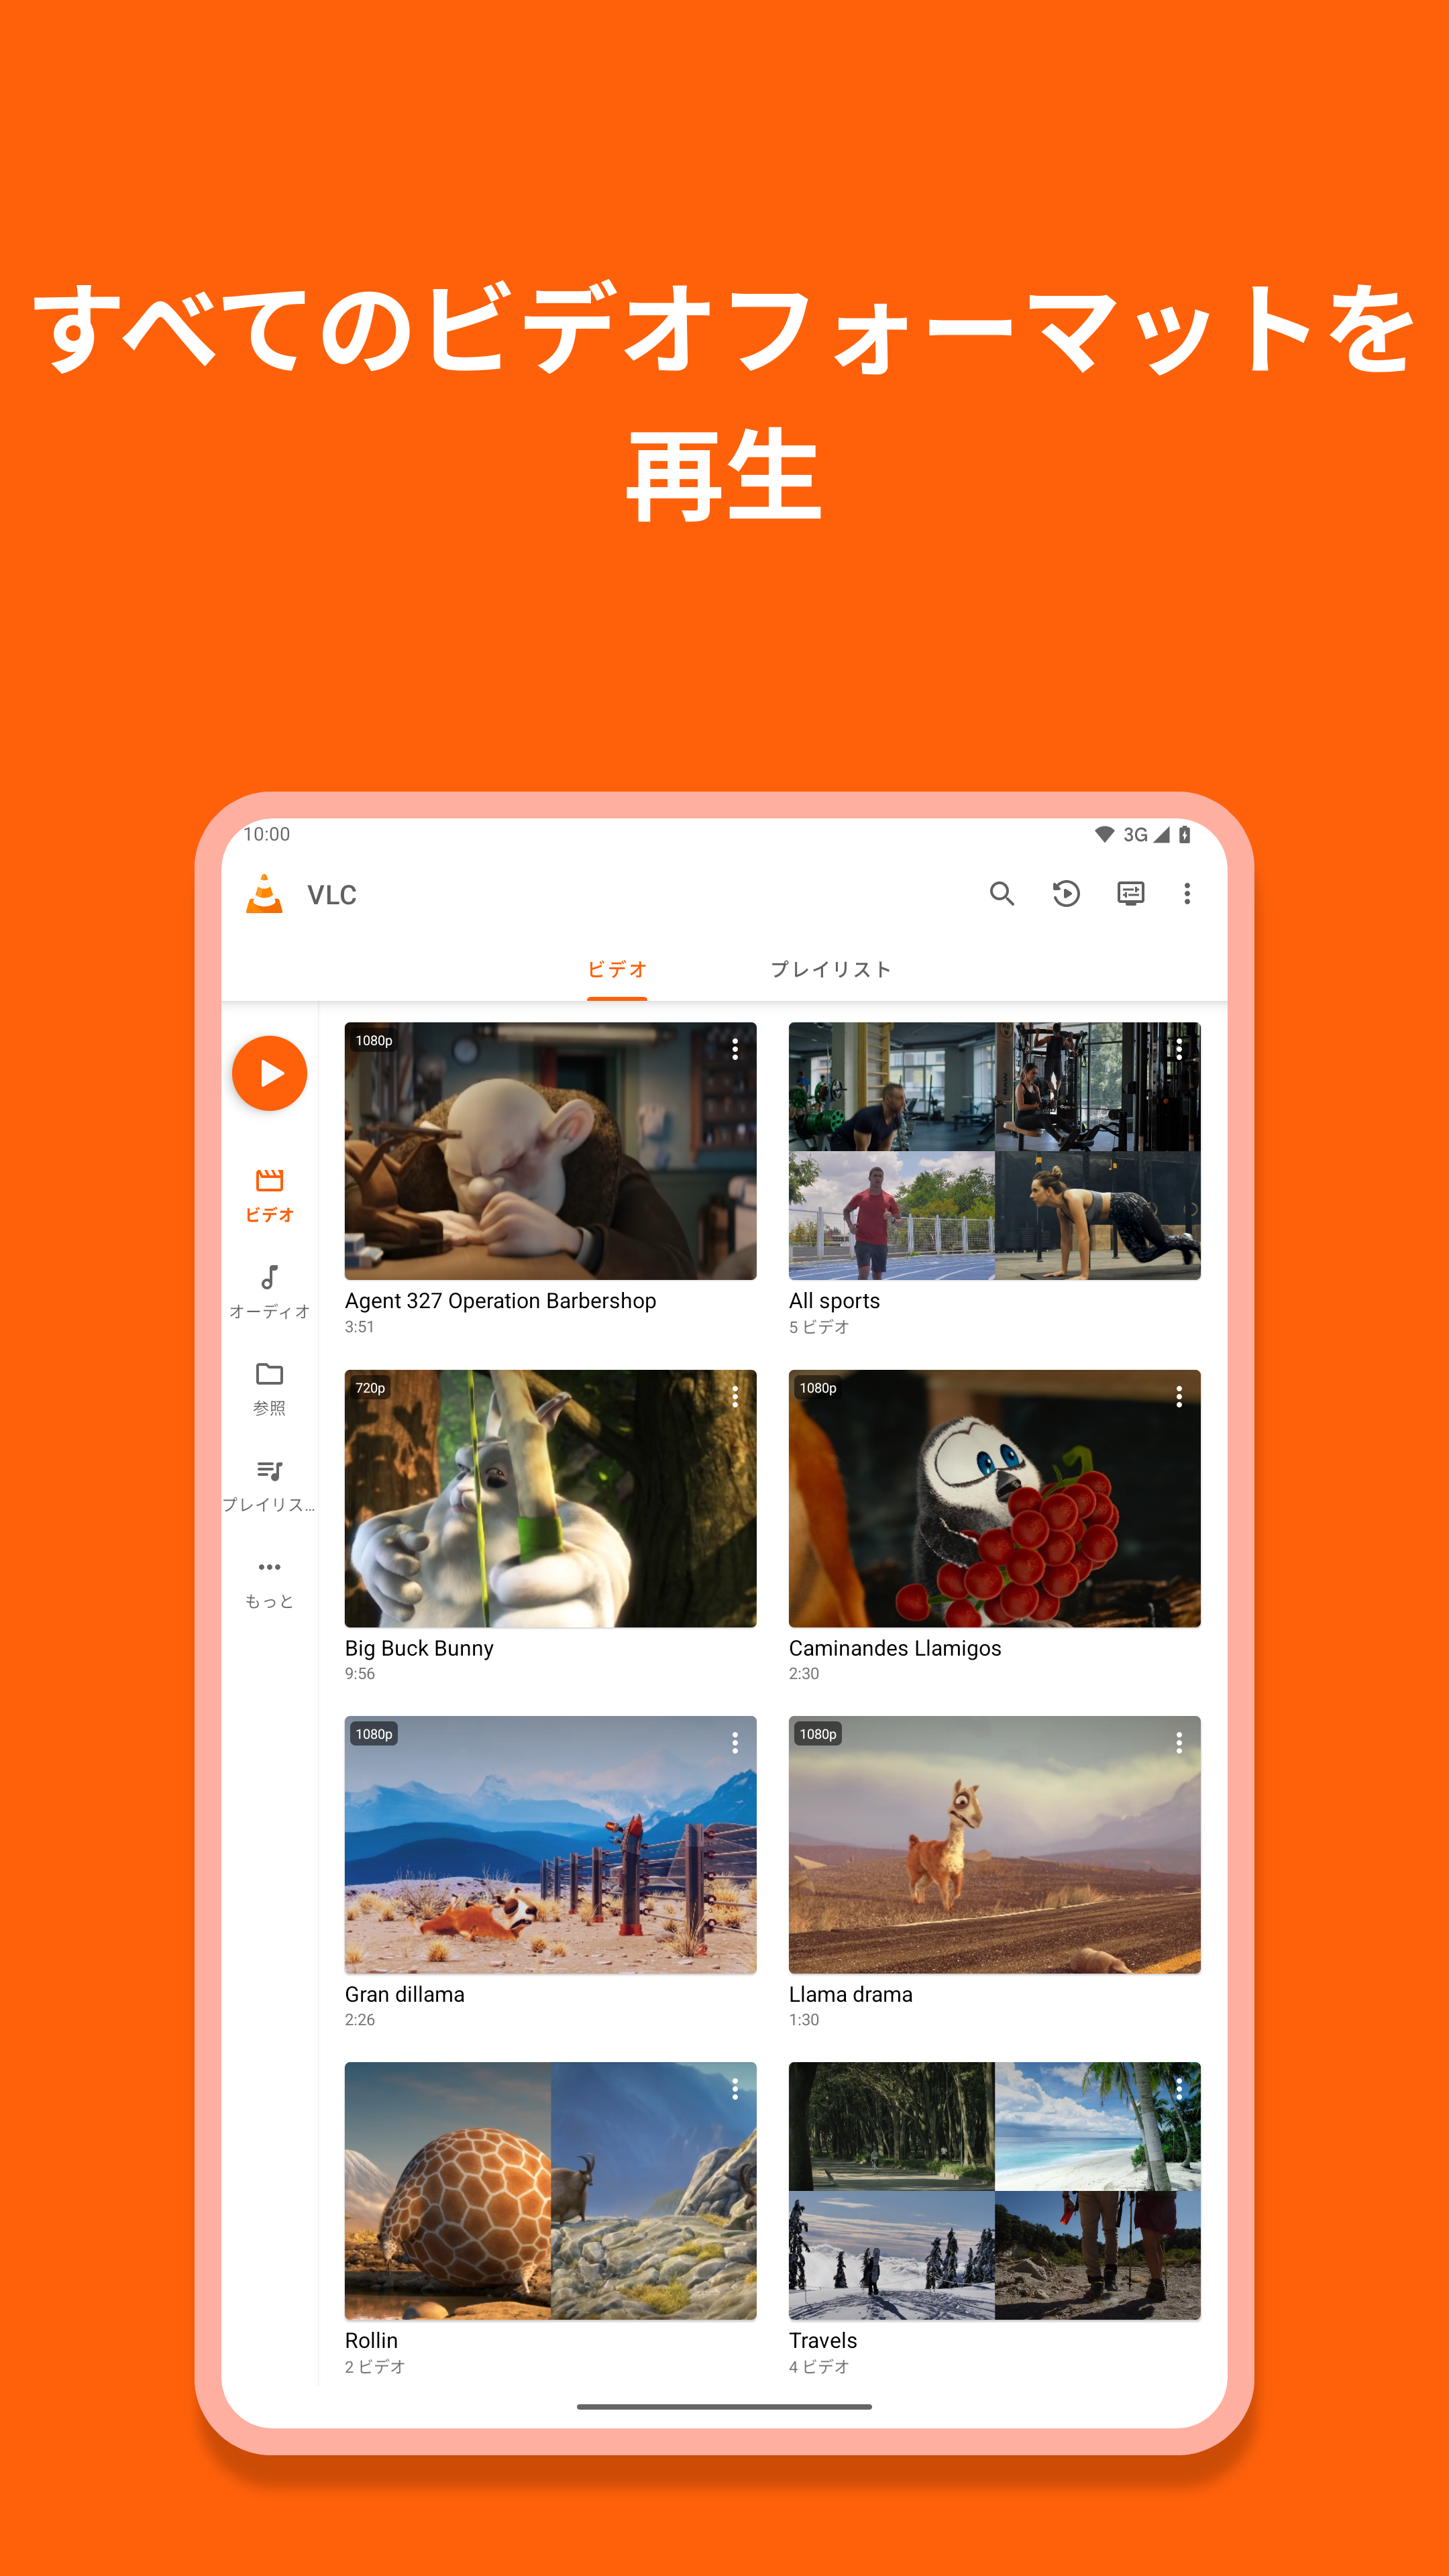Click the 5 ビデオ count under All sports
1449x2576 pixels.
pos(819,1327)
